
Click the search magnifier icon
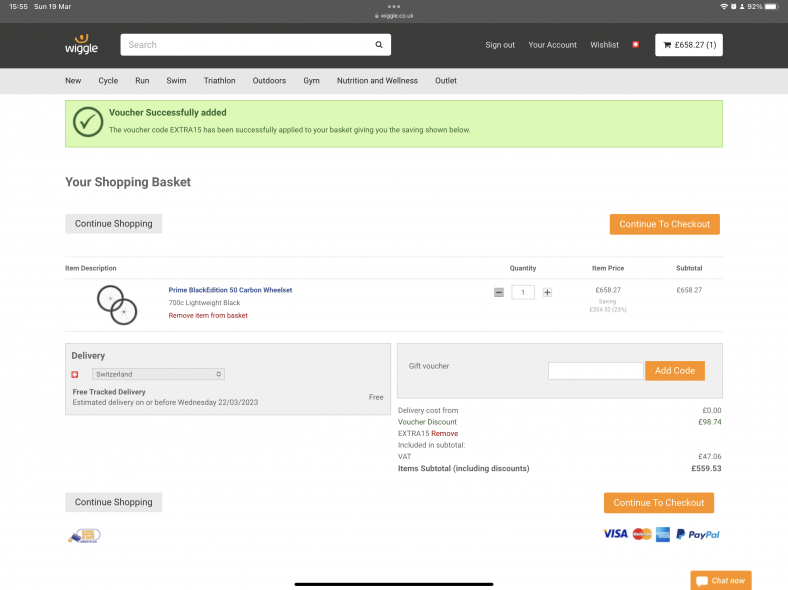379,45
